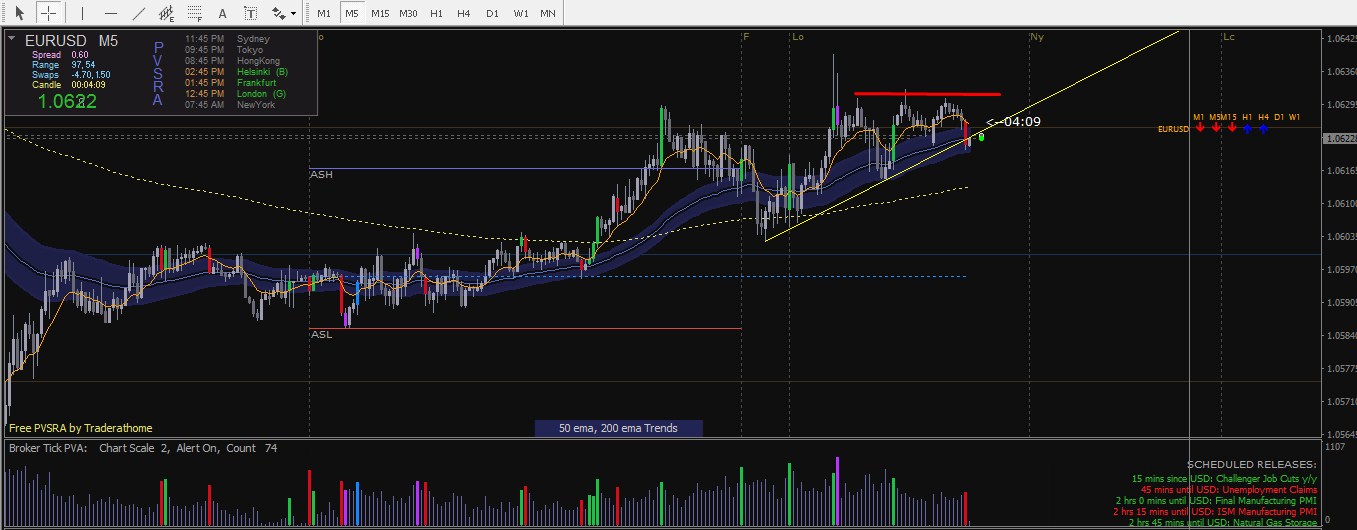Click the 'Broker Tick PVA' indicator label
This screenshot has width=1357, height=530.
click(49, 449)
